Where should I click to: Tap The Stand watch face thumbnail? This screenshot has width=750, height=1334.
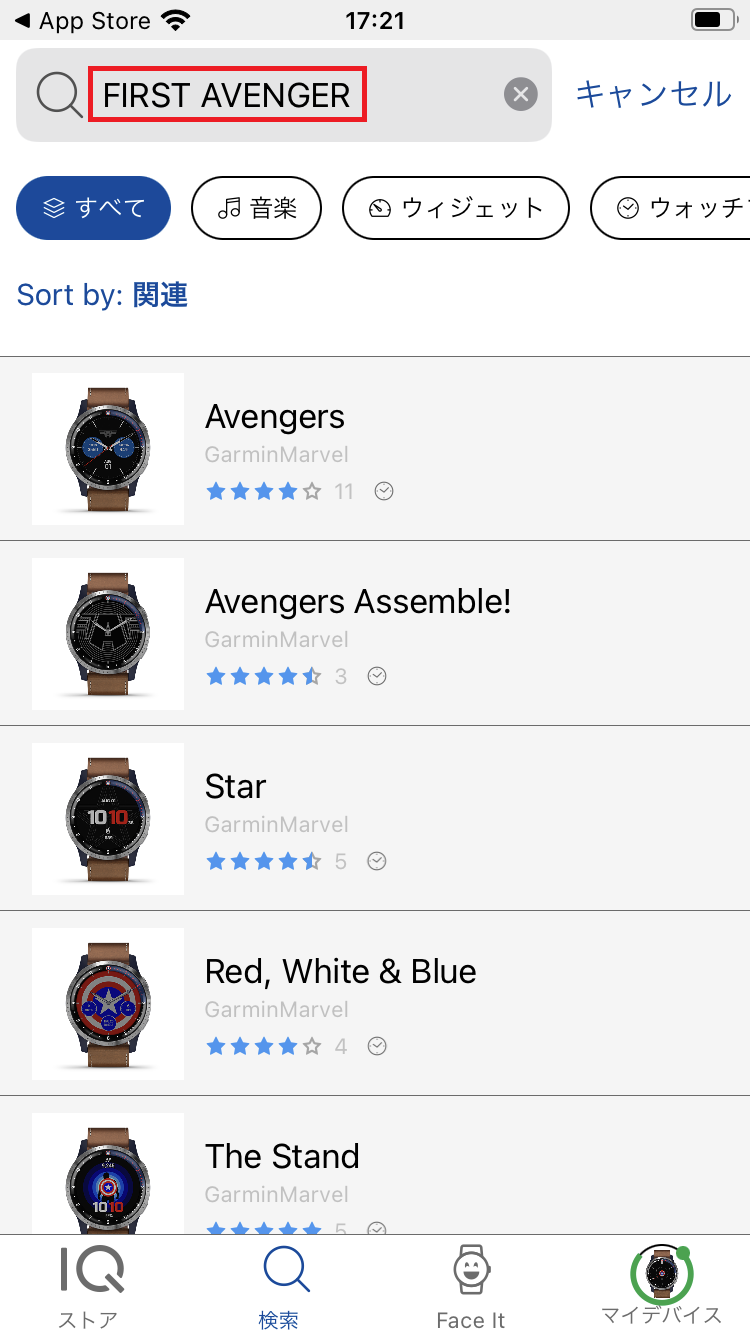(x=108, y=1172)
